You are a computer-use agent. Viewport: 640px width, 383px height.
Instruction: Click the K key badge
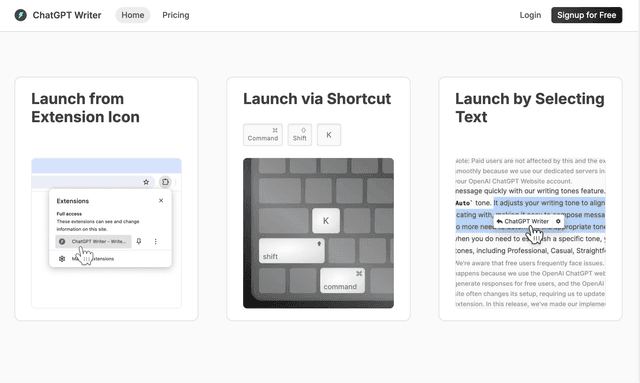329,135
